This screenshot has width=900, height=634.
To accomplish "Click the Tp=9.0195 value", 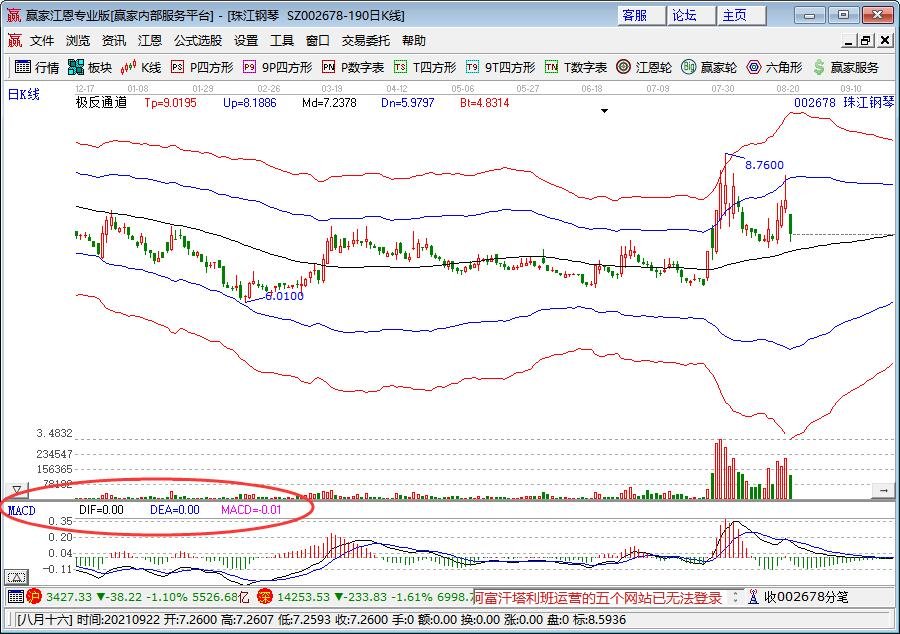I will pos(170,103).
